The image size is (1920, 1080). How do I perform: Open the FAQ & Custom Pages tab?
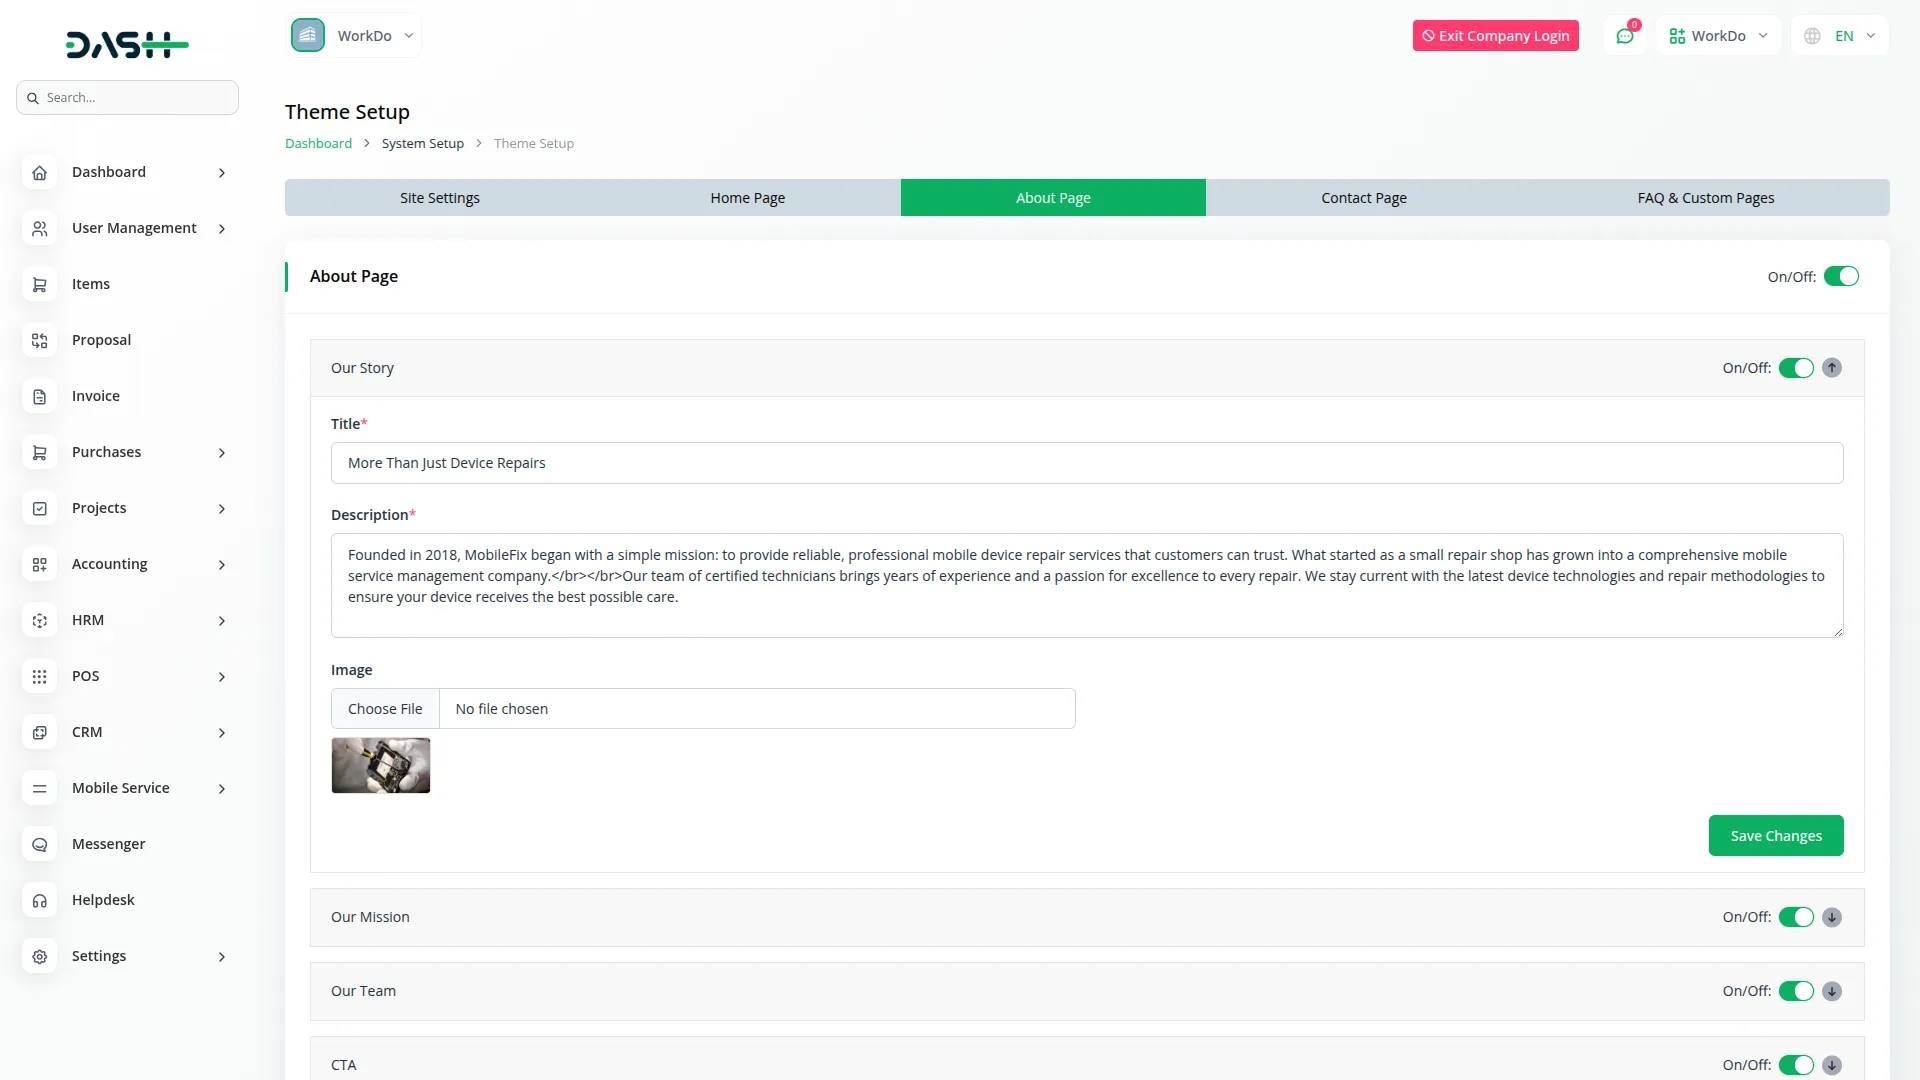point(1705,197)
